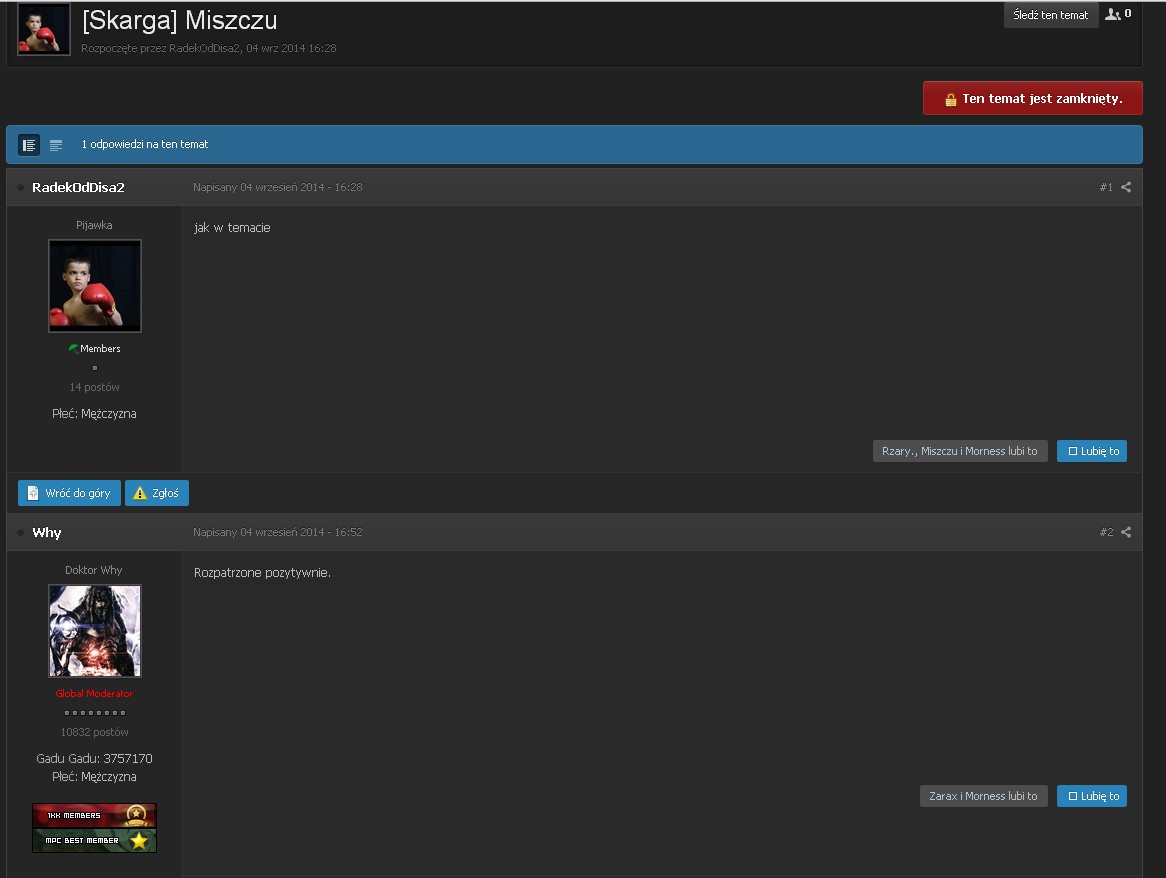Click 1KK MEMBERS award badge
Image resolution: width=1166 pixels, height=878 pixels.
[x=94, y=816]
